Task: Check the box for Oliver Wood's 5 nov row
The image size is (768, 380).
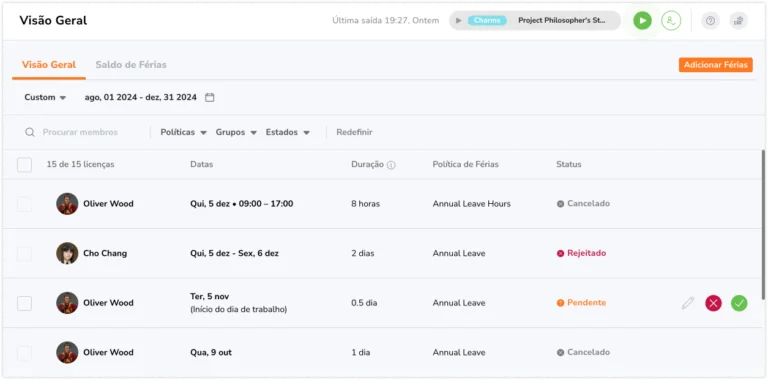Action: coord(24,303)
